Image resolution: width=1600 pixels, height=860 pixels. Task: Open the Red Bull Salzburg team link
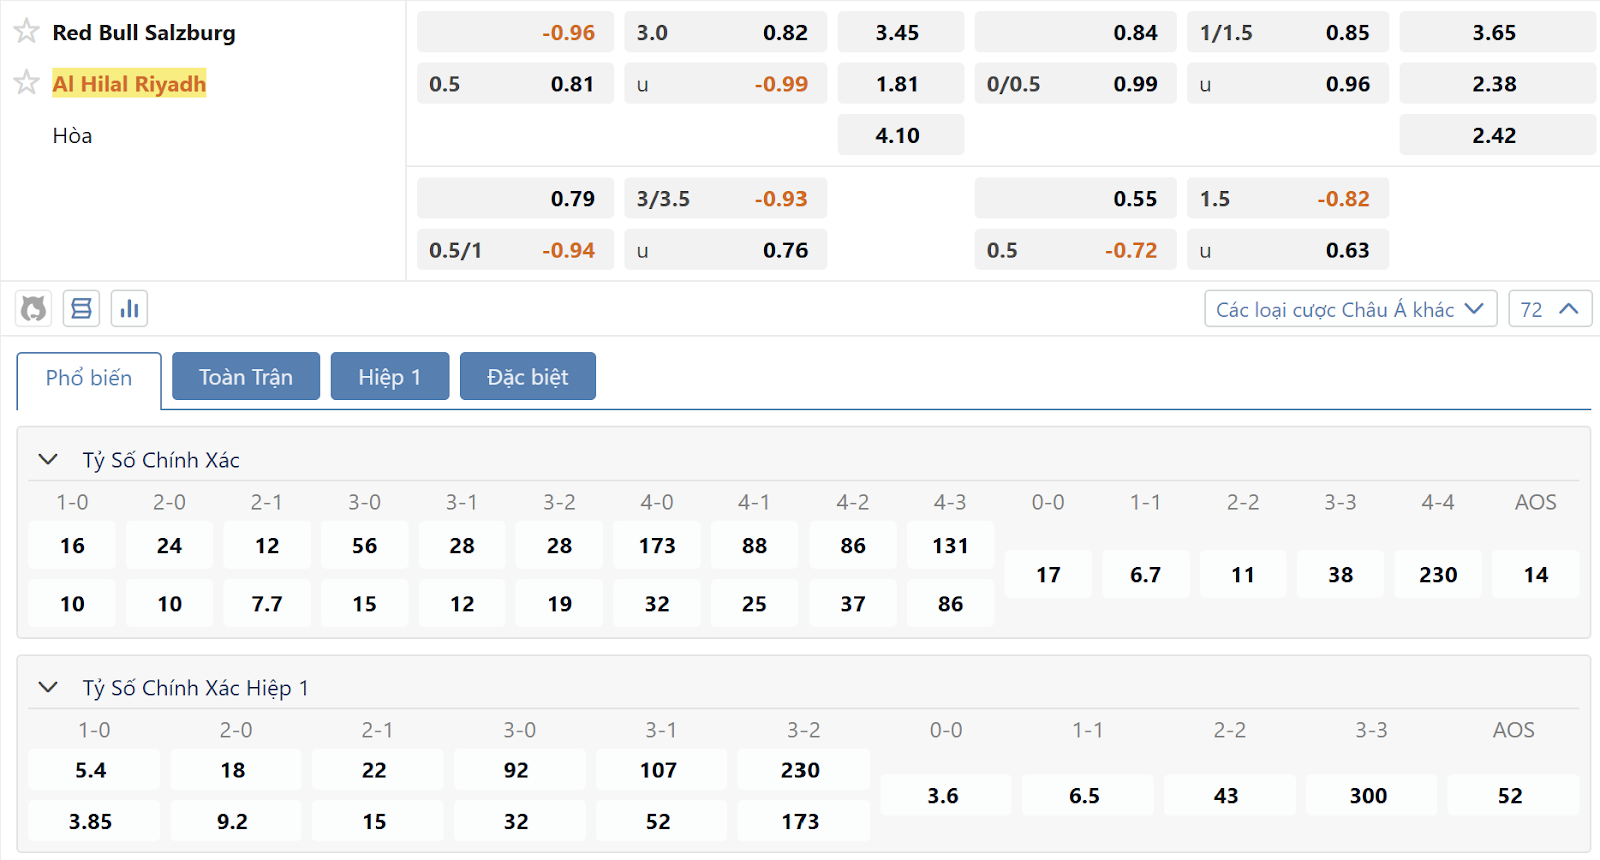pyautogui.click(x=144, y=32)
